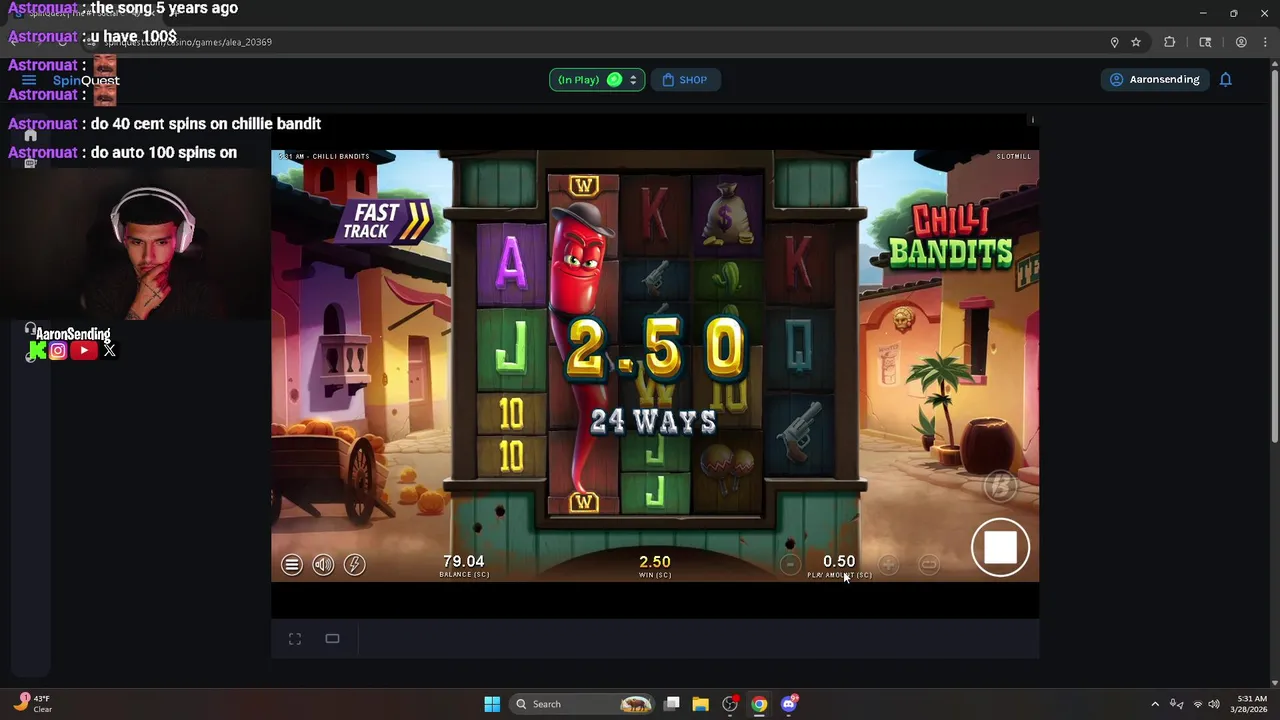Click the SpinQuest logo
The width and height of the screenshot is (1280, 720).
click(86, 80)
